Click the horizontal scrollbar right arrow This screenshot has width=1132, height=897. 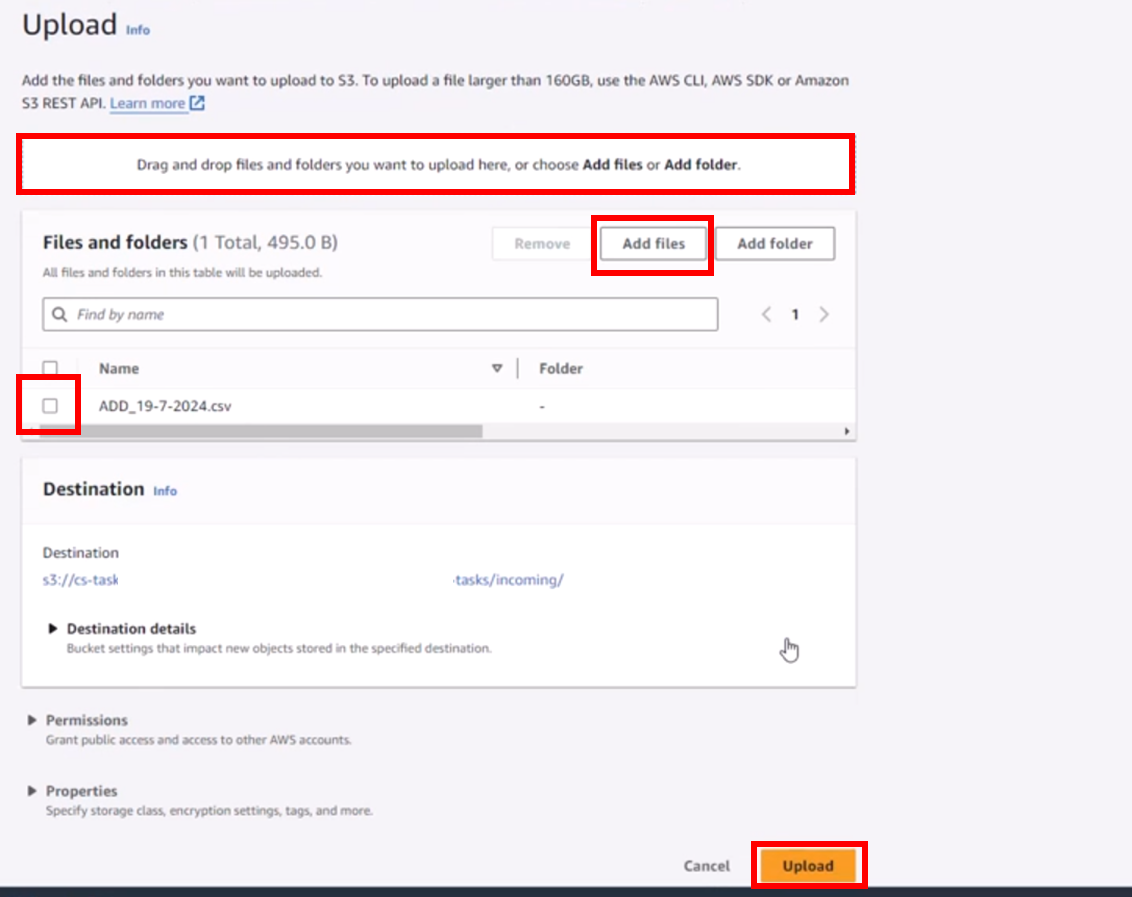click(847, 431)
